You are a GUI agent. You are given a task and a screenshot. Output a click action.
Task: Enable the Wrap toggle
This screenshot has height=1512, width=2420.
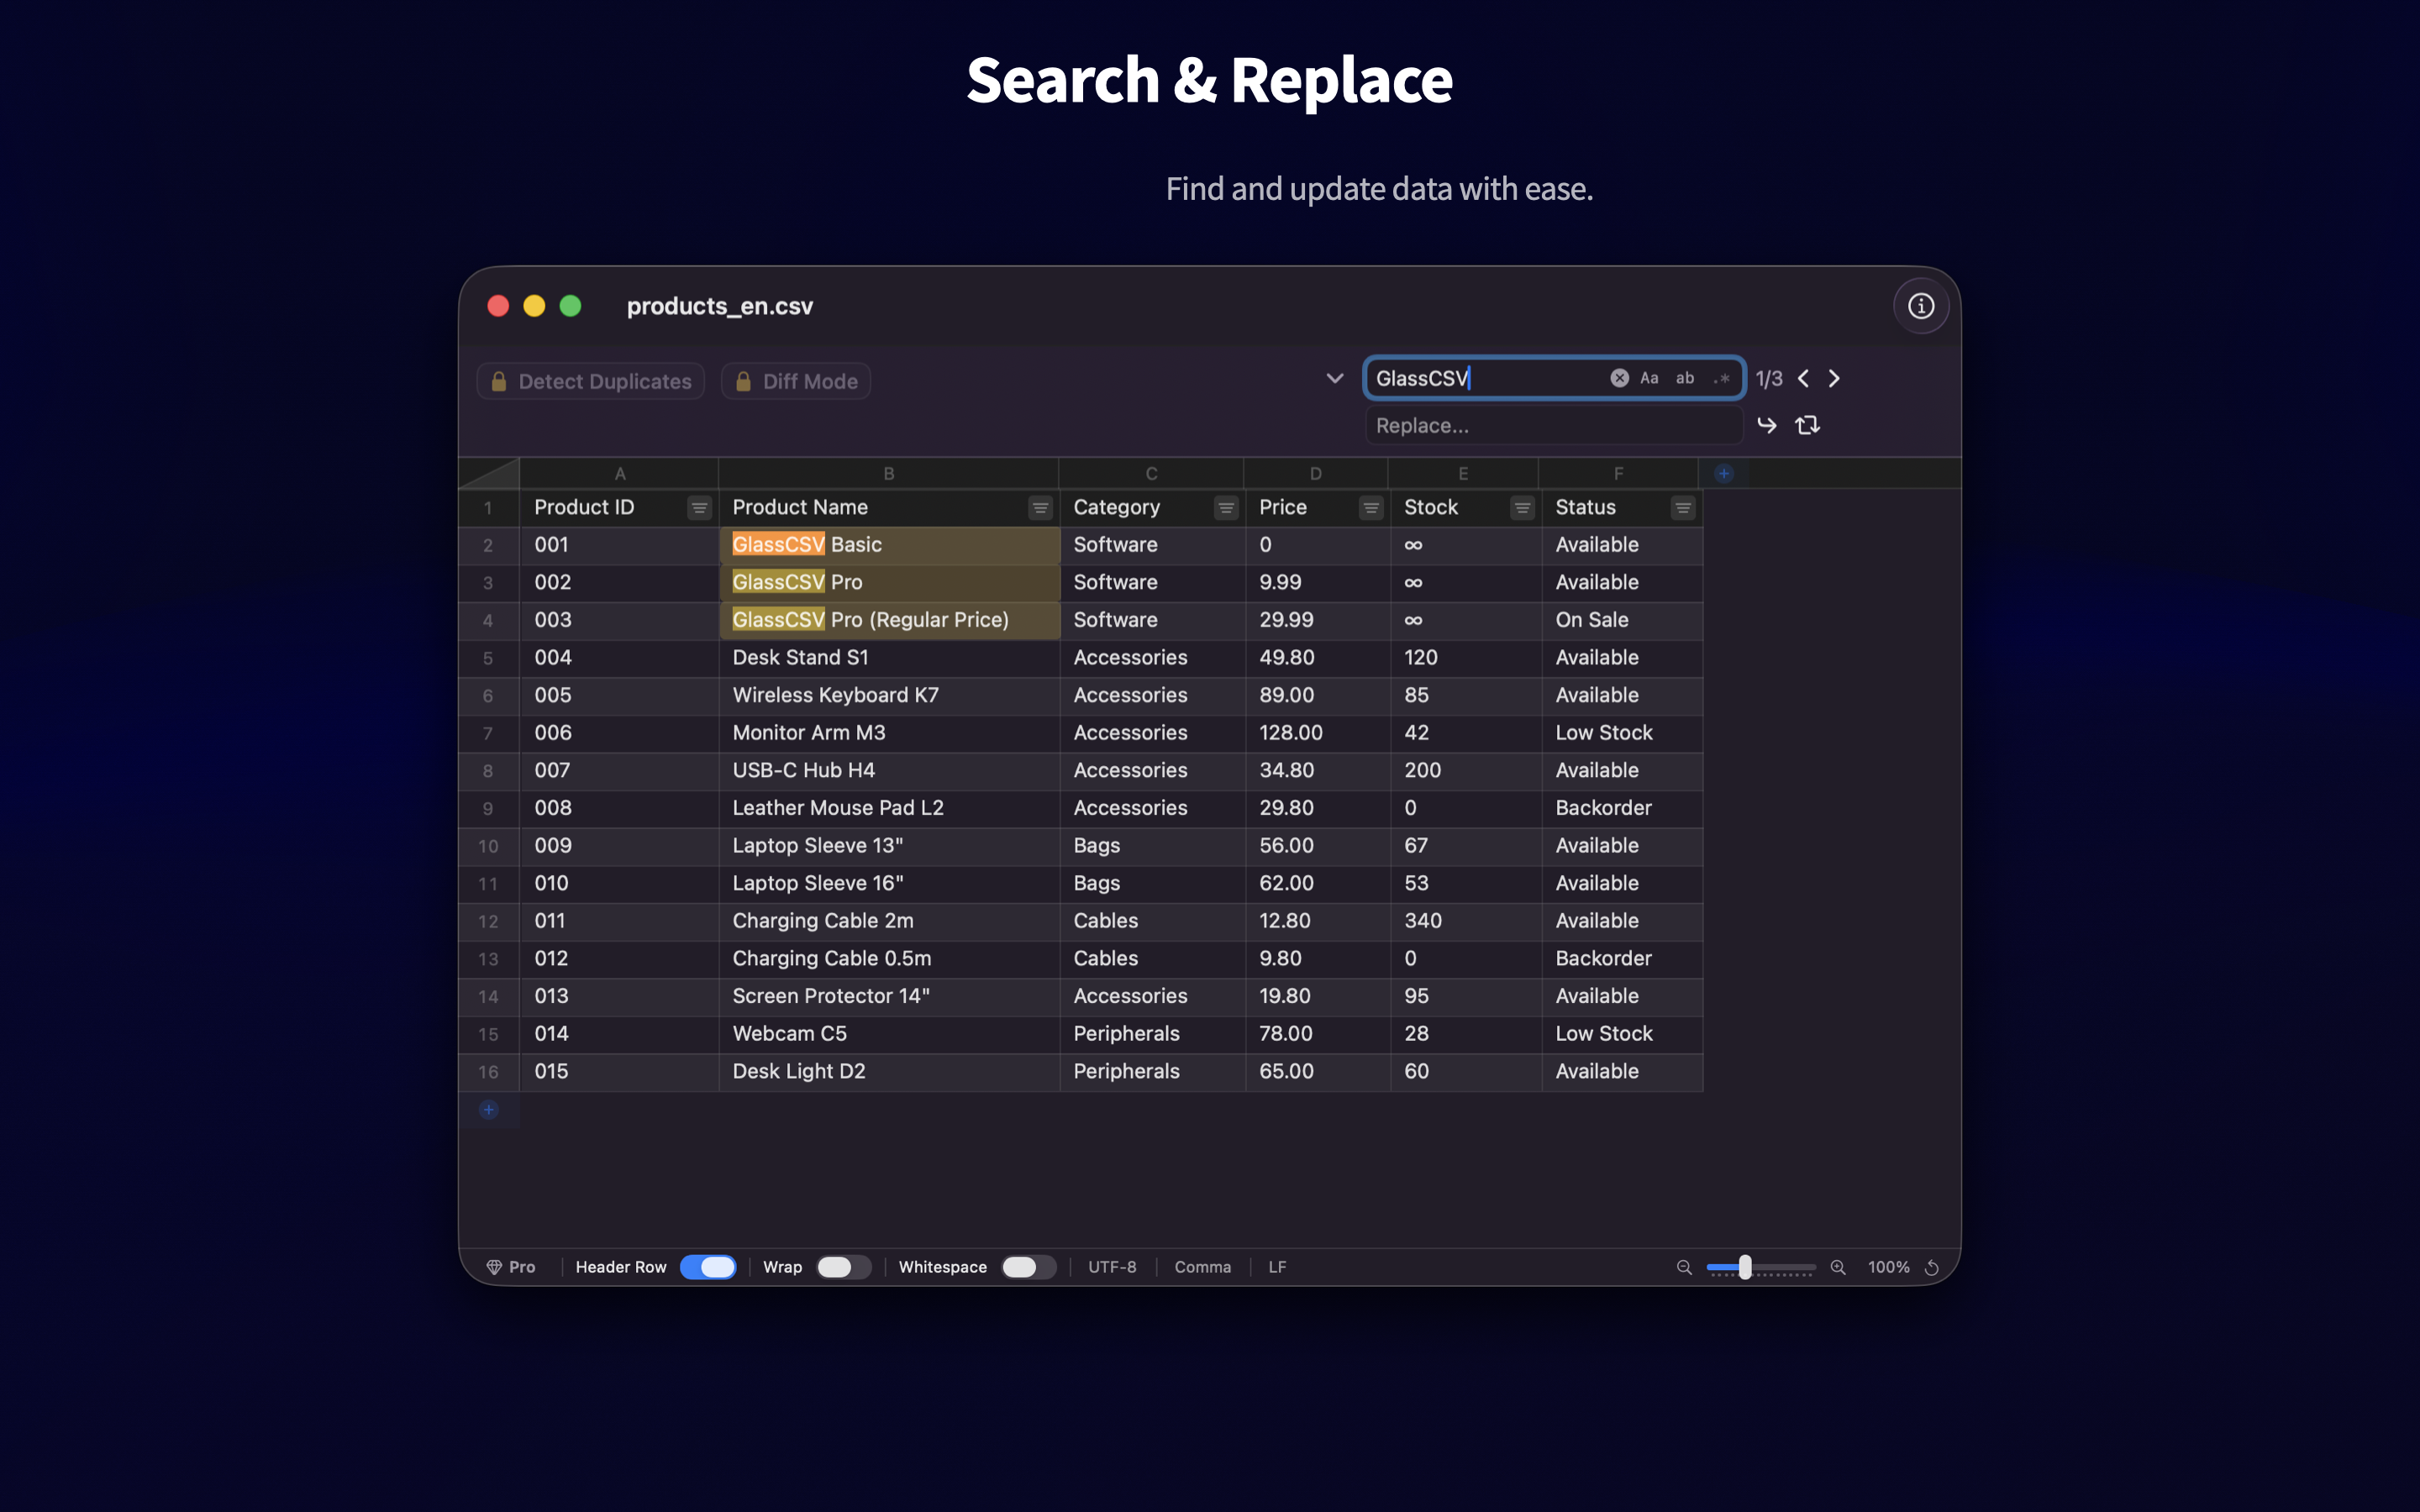(843, 1267)
